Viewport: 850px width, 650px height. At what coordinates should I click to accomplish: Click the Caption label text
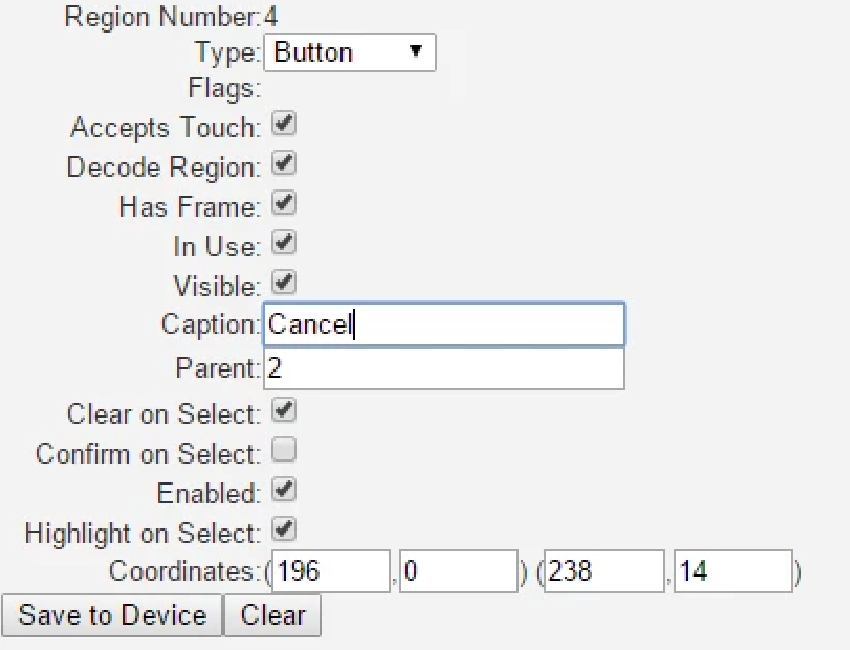(209, 325)
